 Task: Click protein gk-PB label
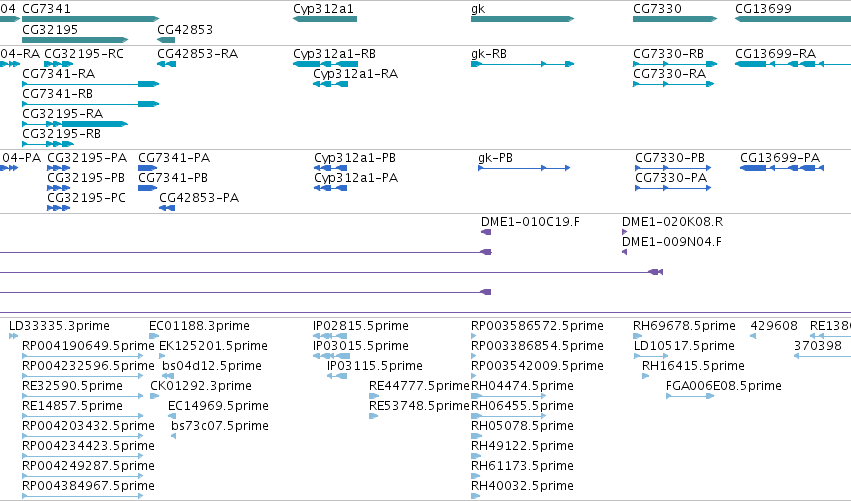pos(496,158)
